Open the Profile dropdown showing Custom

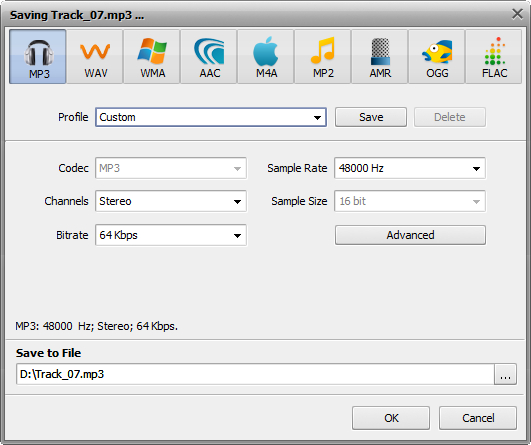211,117
